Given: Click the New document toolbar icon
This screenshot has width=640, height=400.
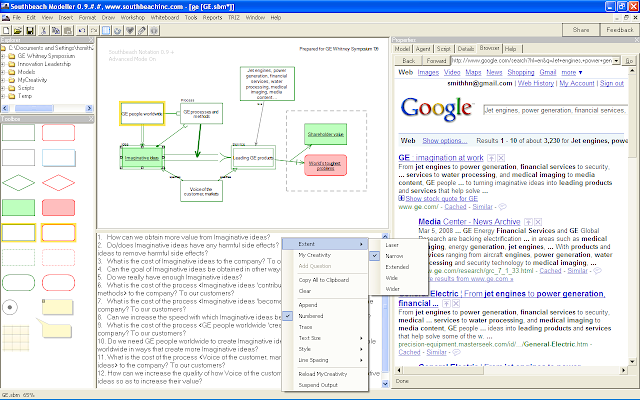Looking at the screenshot, I should pyautogui.click(x=6, y=30).
